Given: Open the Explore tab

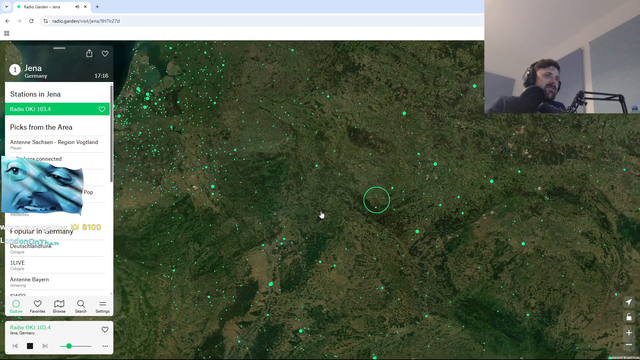Looking at the screenshot, I should (x=16, y=306).
